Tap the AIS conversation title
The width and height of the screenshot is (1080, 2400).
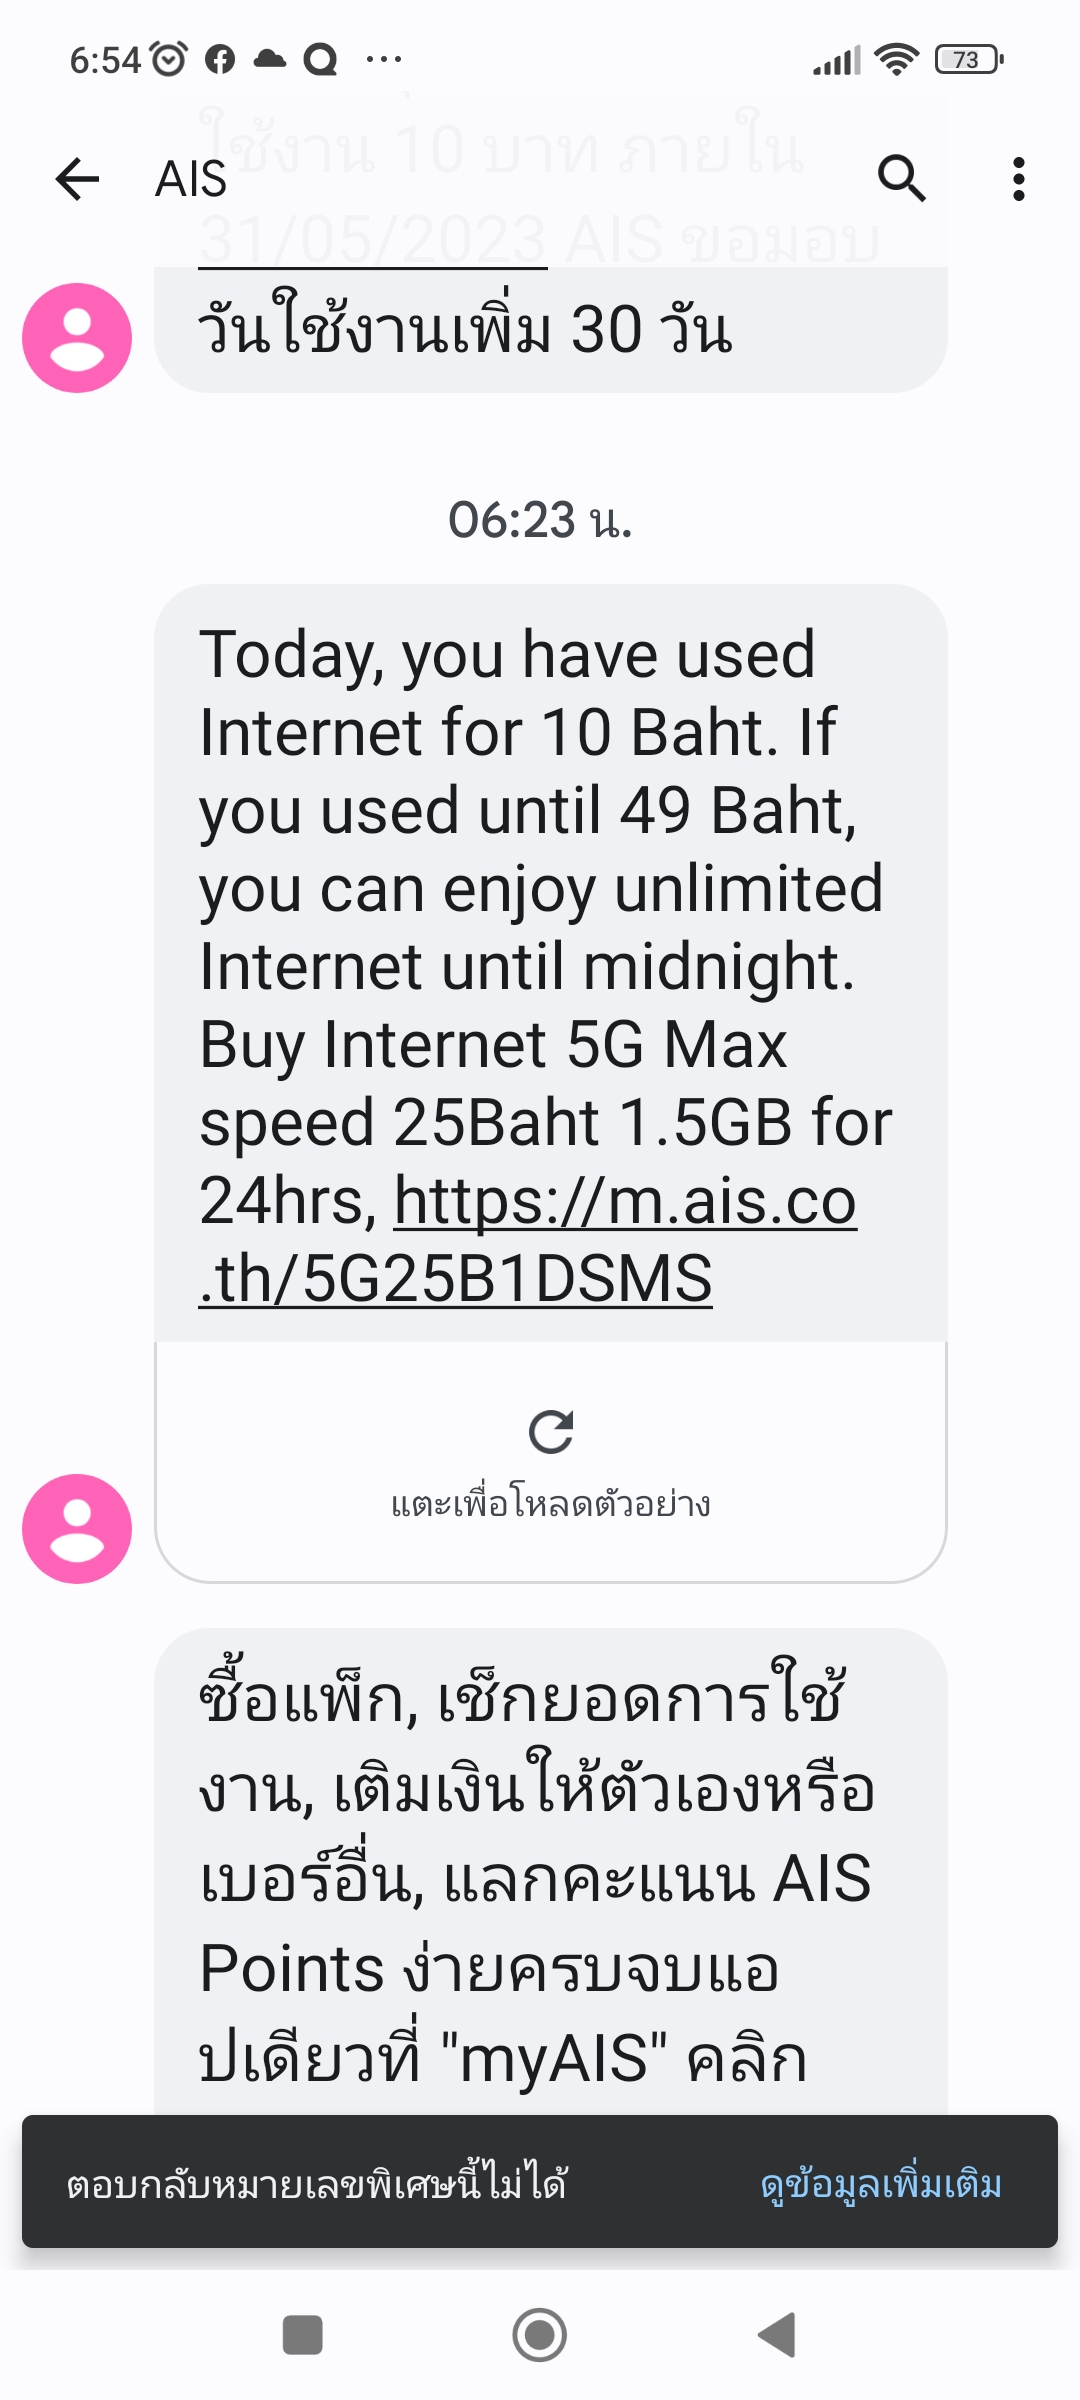tap(191, 180)
